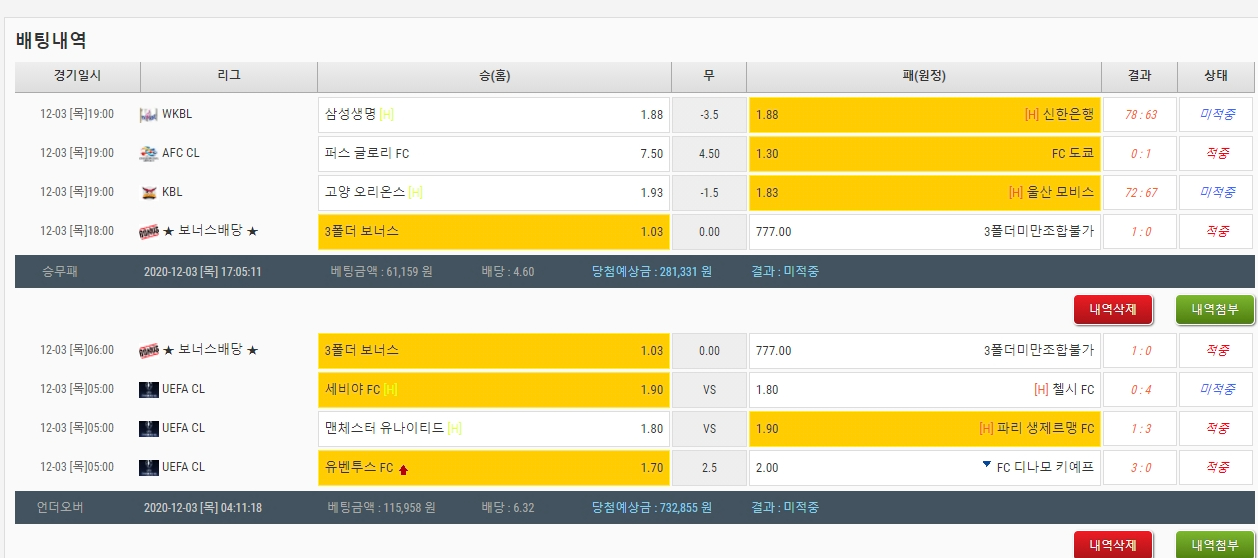Click UEFA CL icon in 맨체스터 유나이티드 row
The width and height of the screenshot is (1258, 558).
[149, 429]
